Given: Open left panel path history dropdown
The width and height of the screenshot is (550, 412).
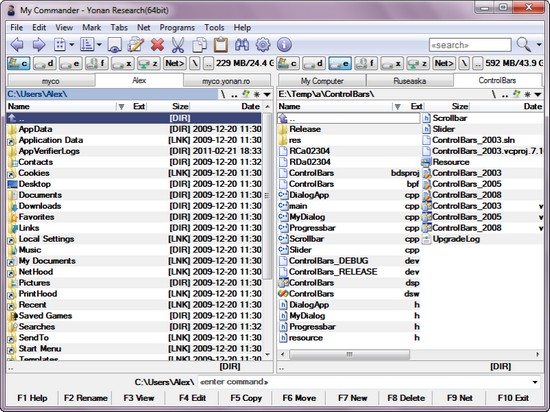Looking at the screenshot, I should pyautogui.click(x=267, y=94).
